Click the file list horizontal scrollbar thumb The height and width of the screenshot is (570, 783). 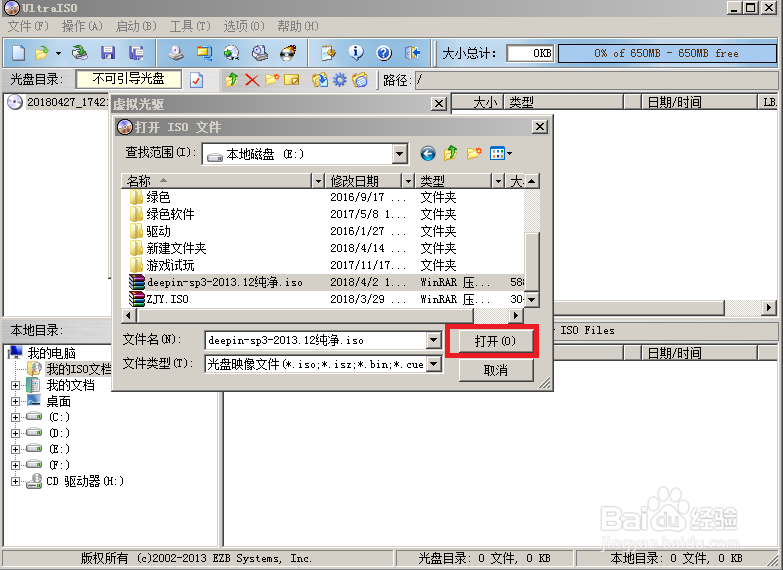pyautogui.click(x=306, y=315)
